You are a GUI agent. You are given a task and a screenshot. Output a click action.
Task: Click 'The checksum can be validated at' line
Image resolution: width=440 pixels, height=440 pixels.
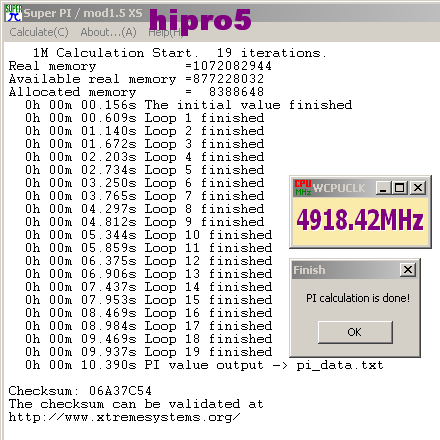[136, 404]
